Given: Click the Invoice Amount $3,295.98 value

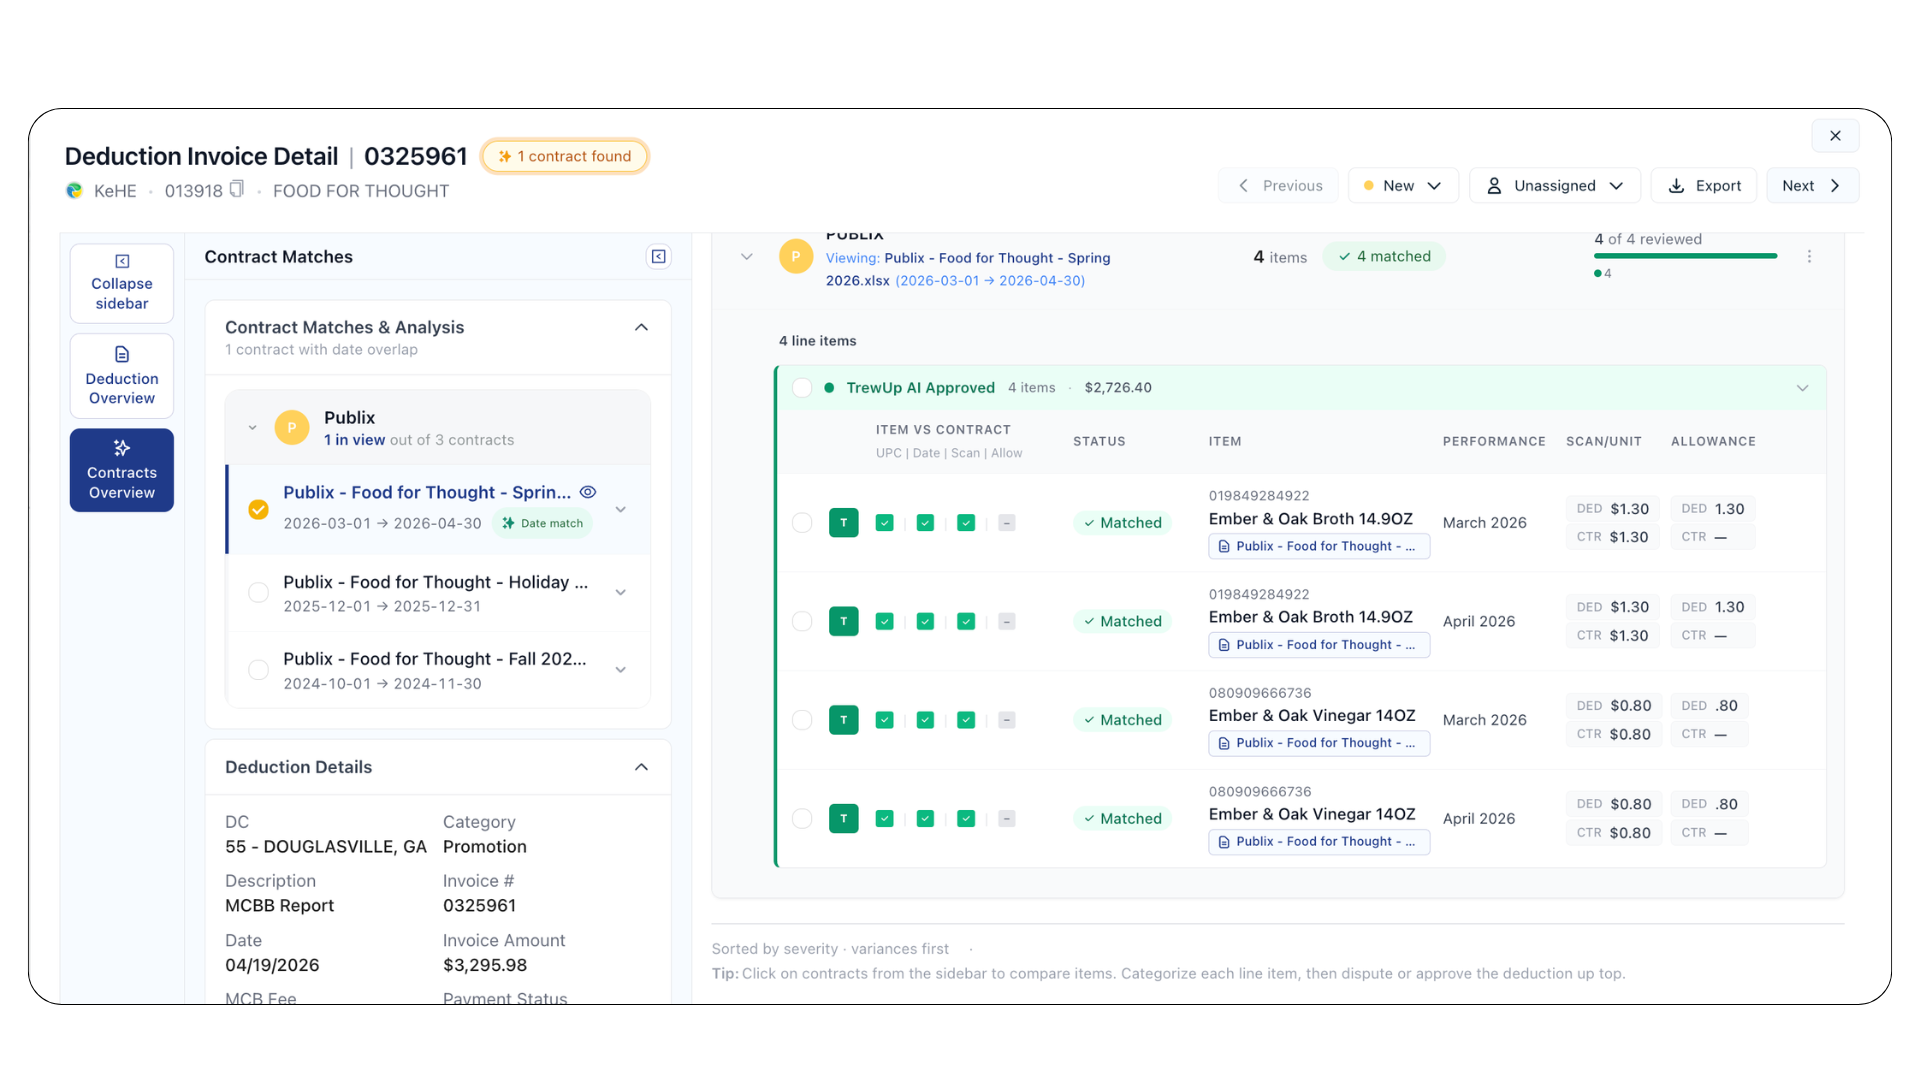Looking at the screenshot, I should tap(485, 965).
